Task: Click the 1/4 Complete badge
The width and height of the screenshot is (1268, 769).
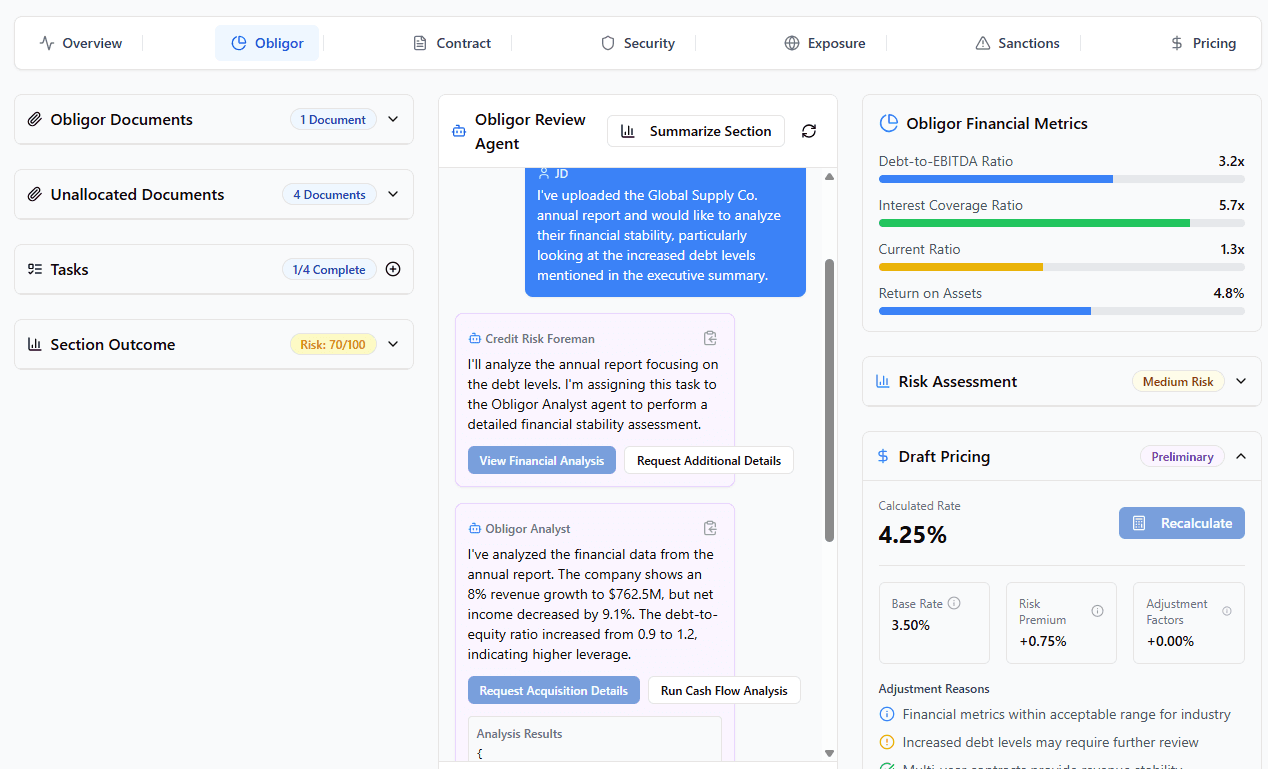Action: click(329, 269)
